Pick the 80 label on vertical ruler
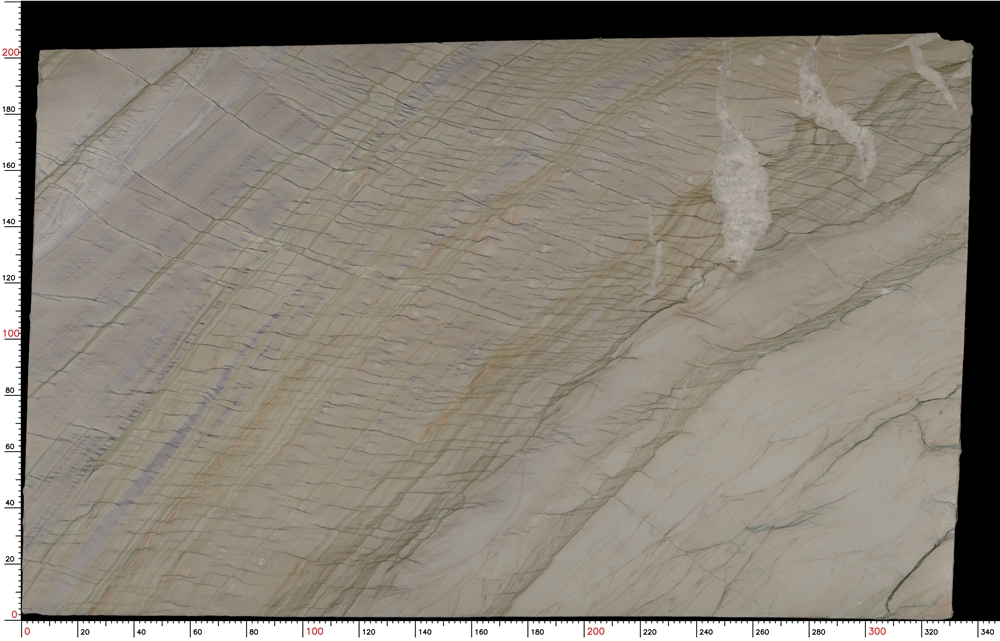This screenshot has height=641, width=1000. pyautogui.click(x=11, y=390)
